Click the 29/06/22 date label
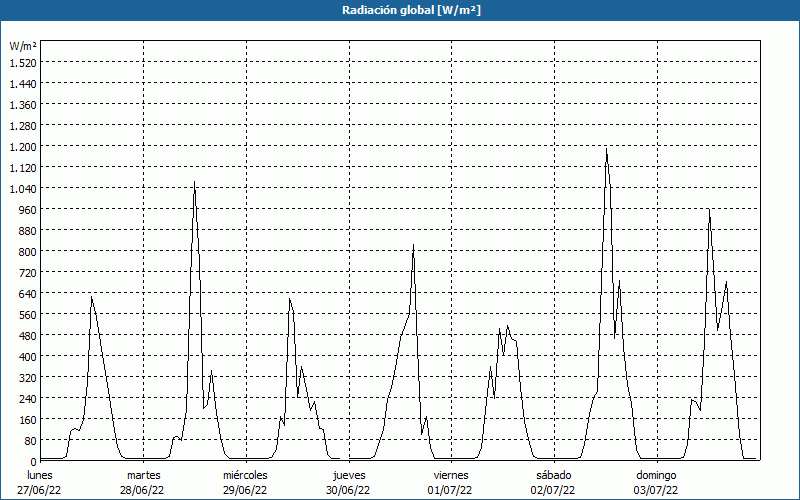Image resolution: width=800 pixels, height=500 pixels. [245, 490]
